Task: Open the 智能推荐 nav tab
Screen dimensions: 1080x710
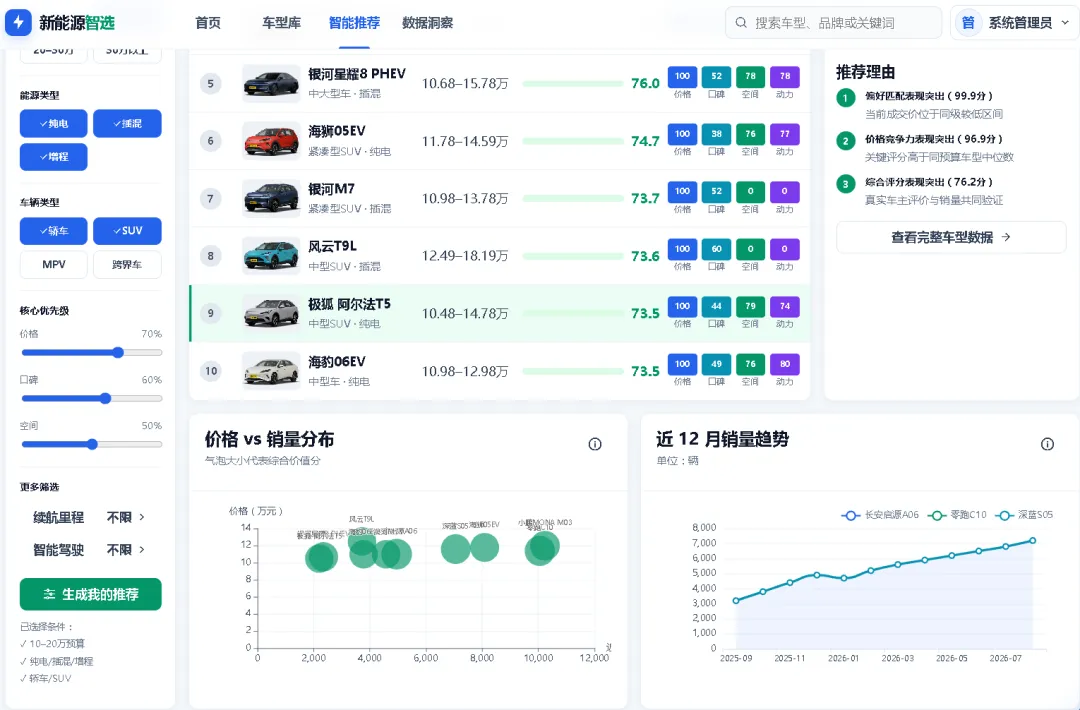Action: [x=354, y=23]
